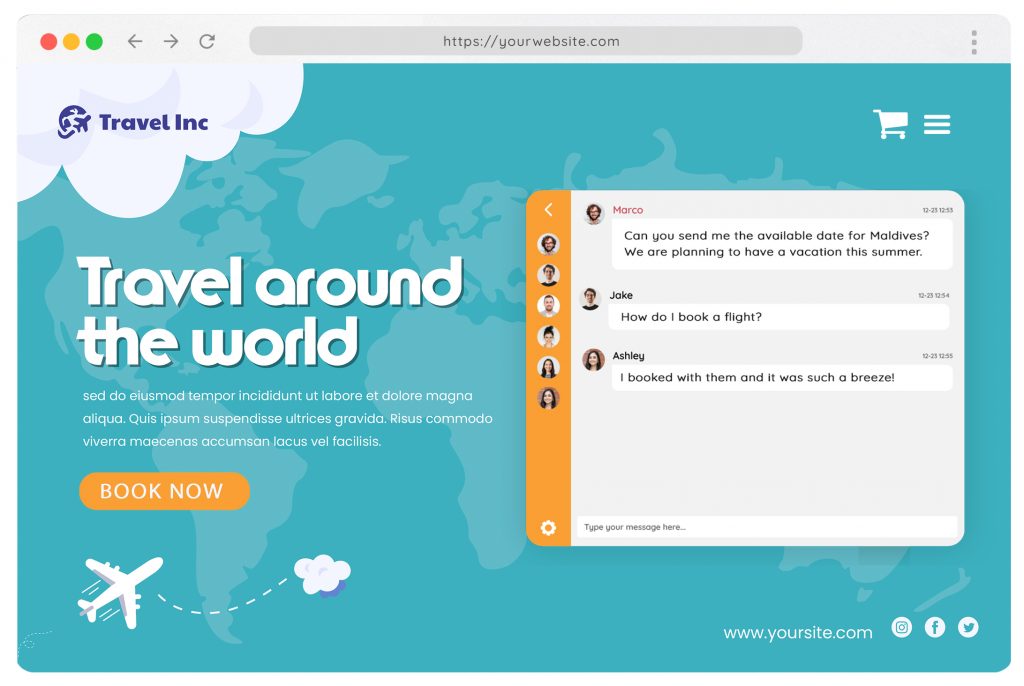The image size is (1024, 686).
Task: Open browser options via the three-dot menu
Action: (973, 41)
